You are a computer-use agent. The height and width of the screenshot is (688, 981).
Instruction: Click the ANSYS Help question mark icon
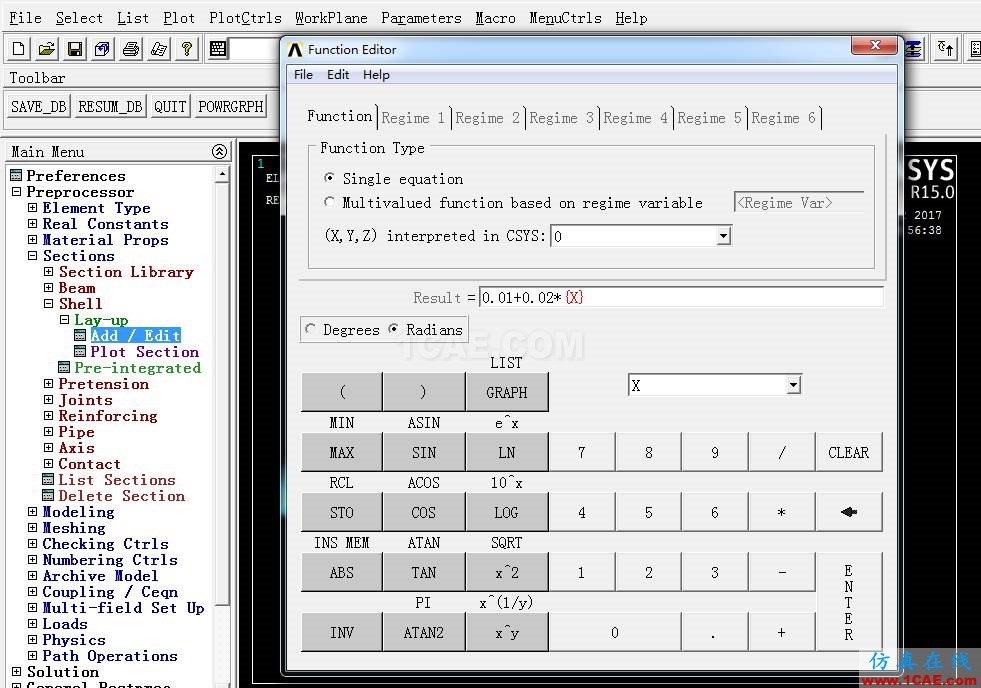[186, 49]
